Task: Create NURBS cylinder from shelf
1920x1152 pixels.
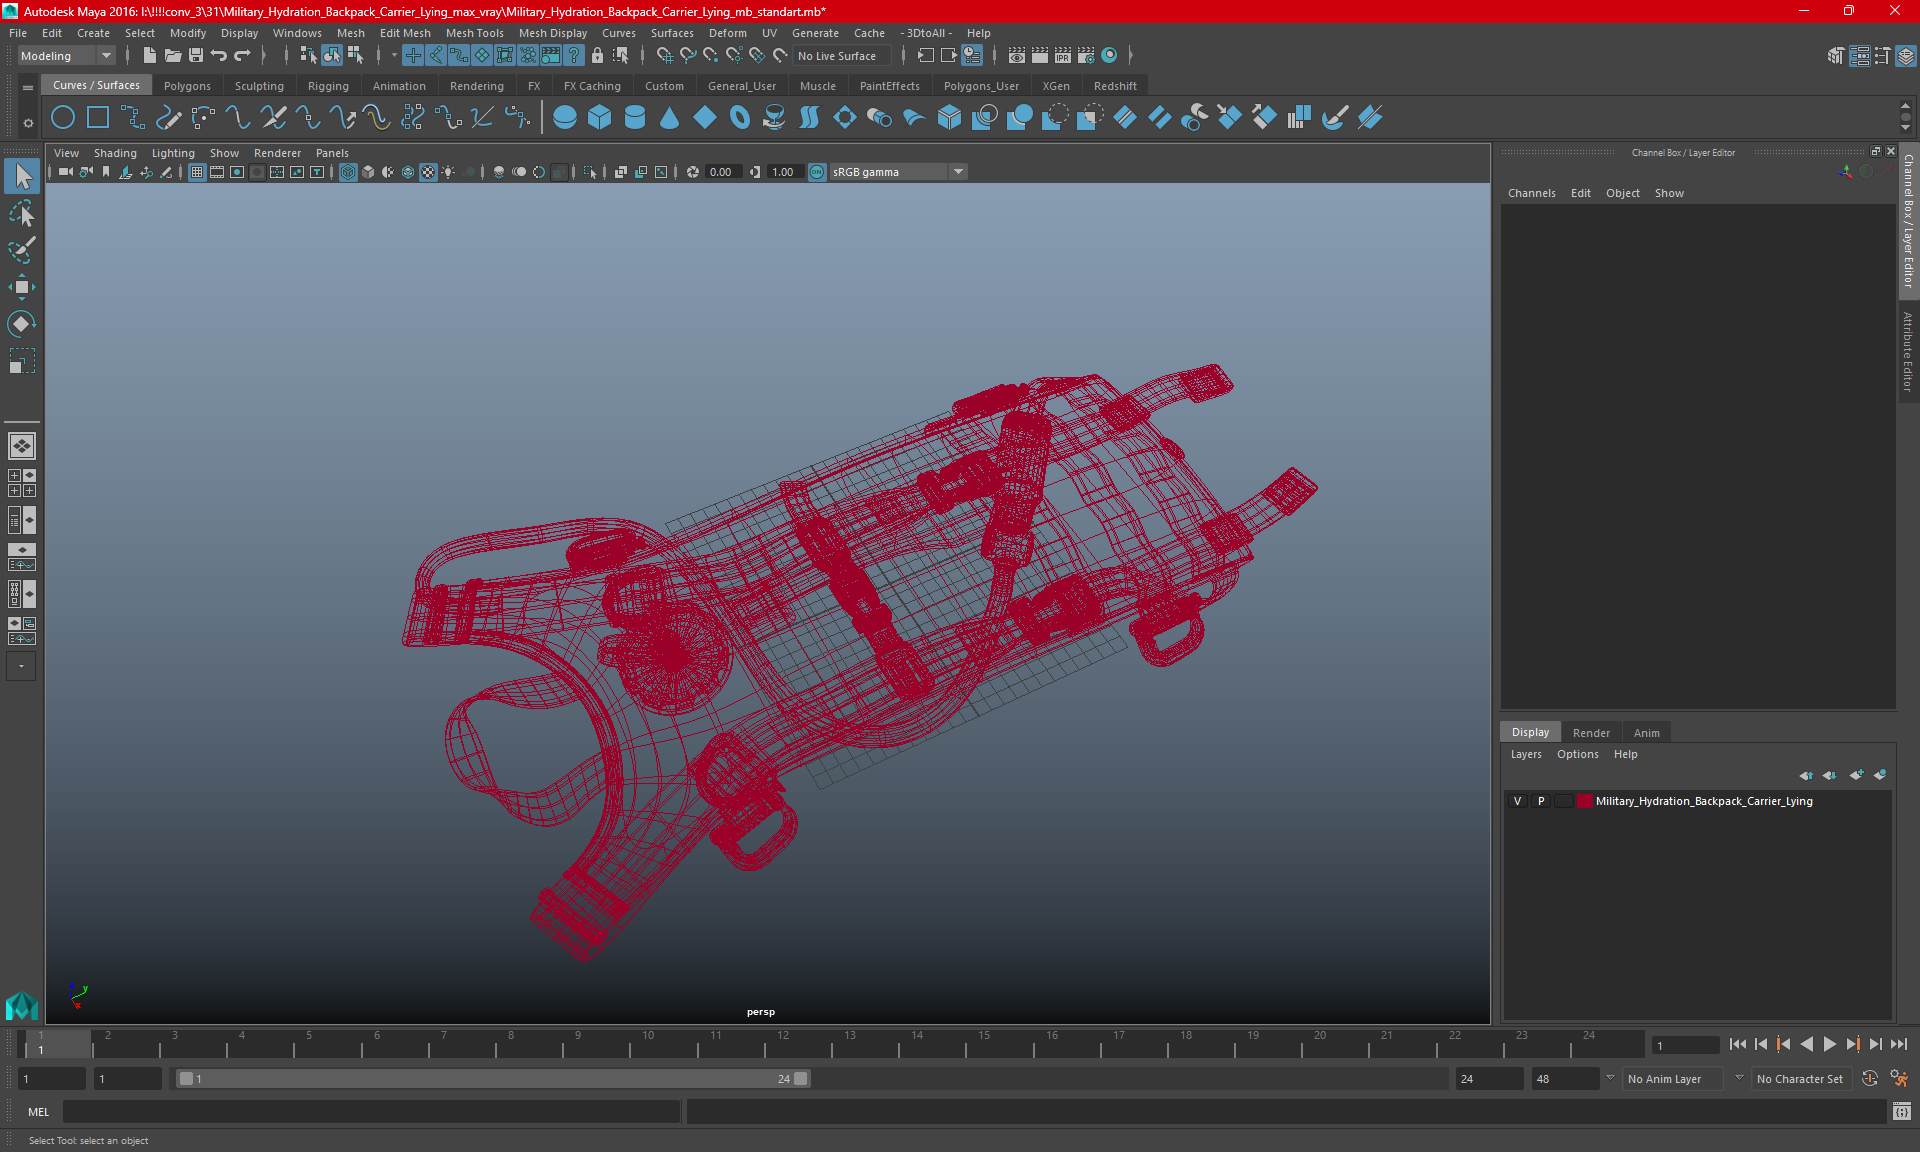Action: point(635,118)
